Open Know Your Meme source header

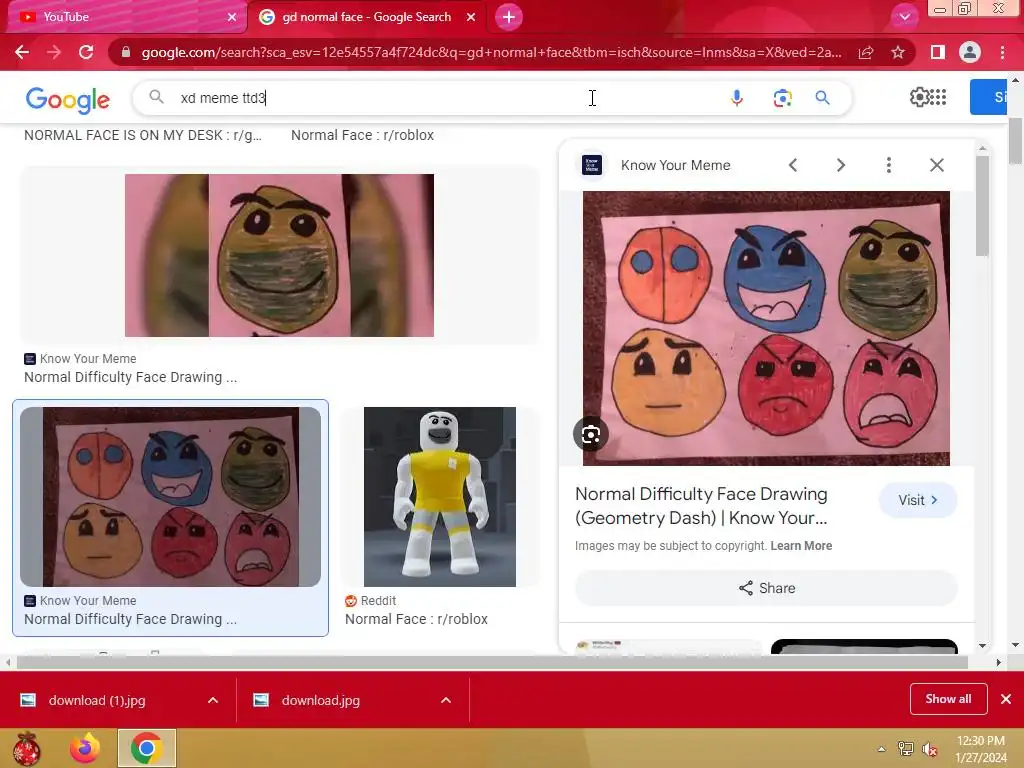coord(656,165)
